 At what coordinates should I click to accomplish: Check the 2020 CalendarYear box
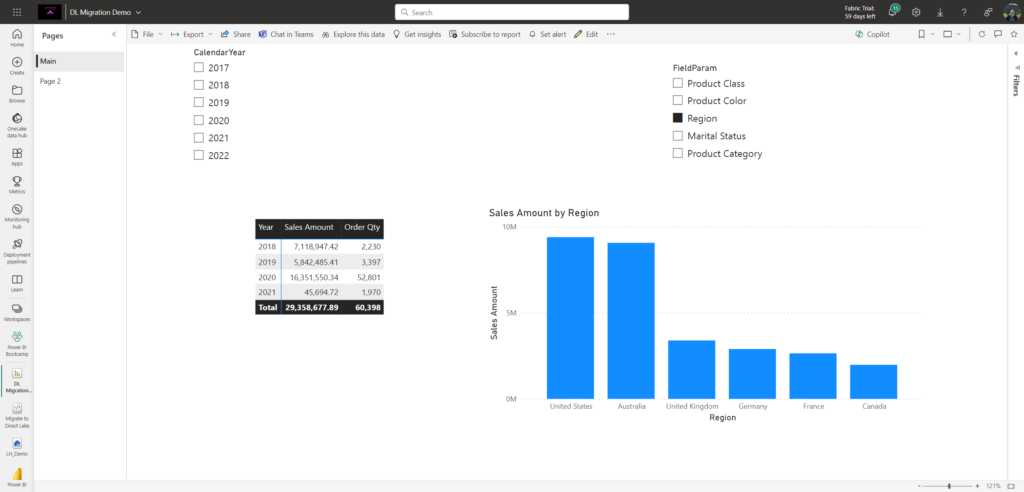click(x=199, y=120)
